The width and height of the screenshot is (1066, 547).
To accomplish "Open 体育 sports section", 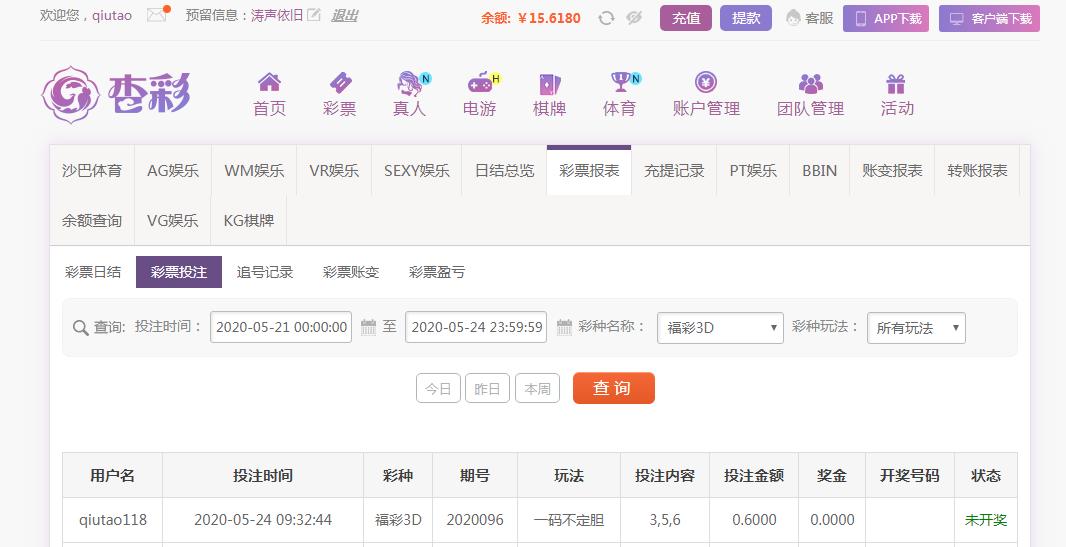I will pos(620,94).
